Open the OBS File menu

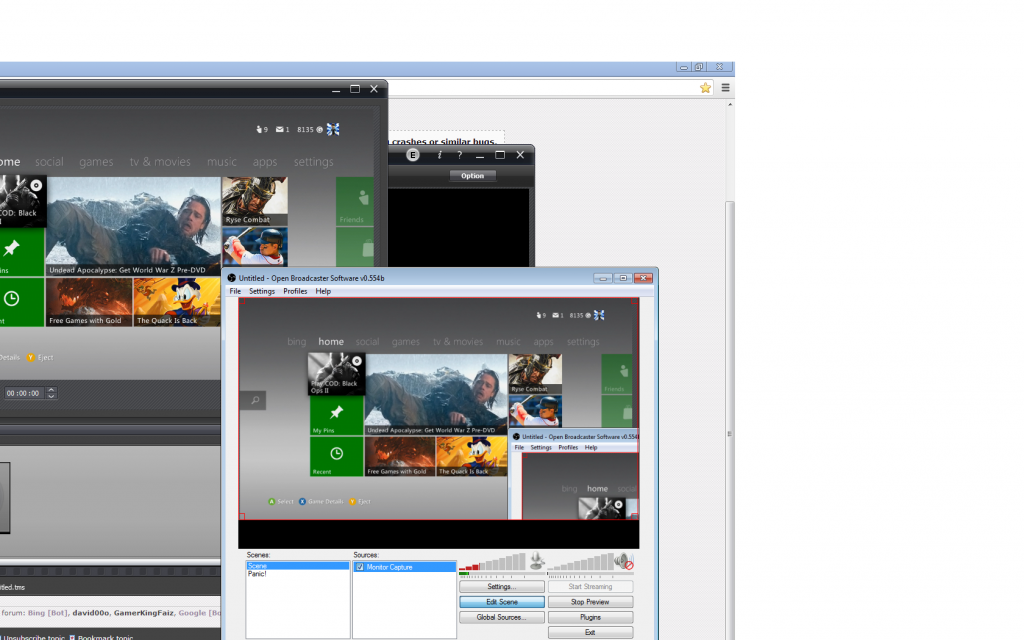click(x=235, y=291)
